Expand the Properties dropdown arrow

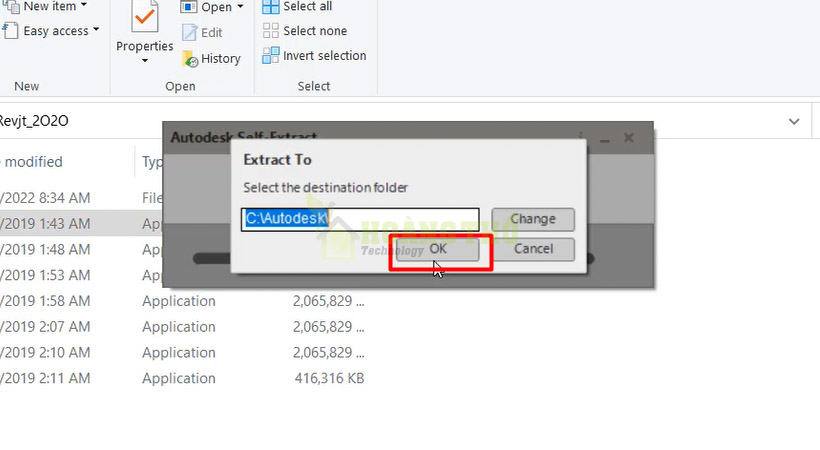point(144,61)
